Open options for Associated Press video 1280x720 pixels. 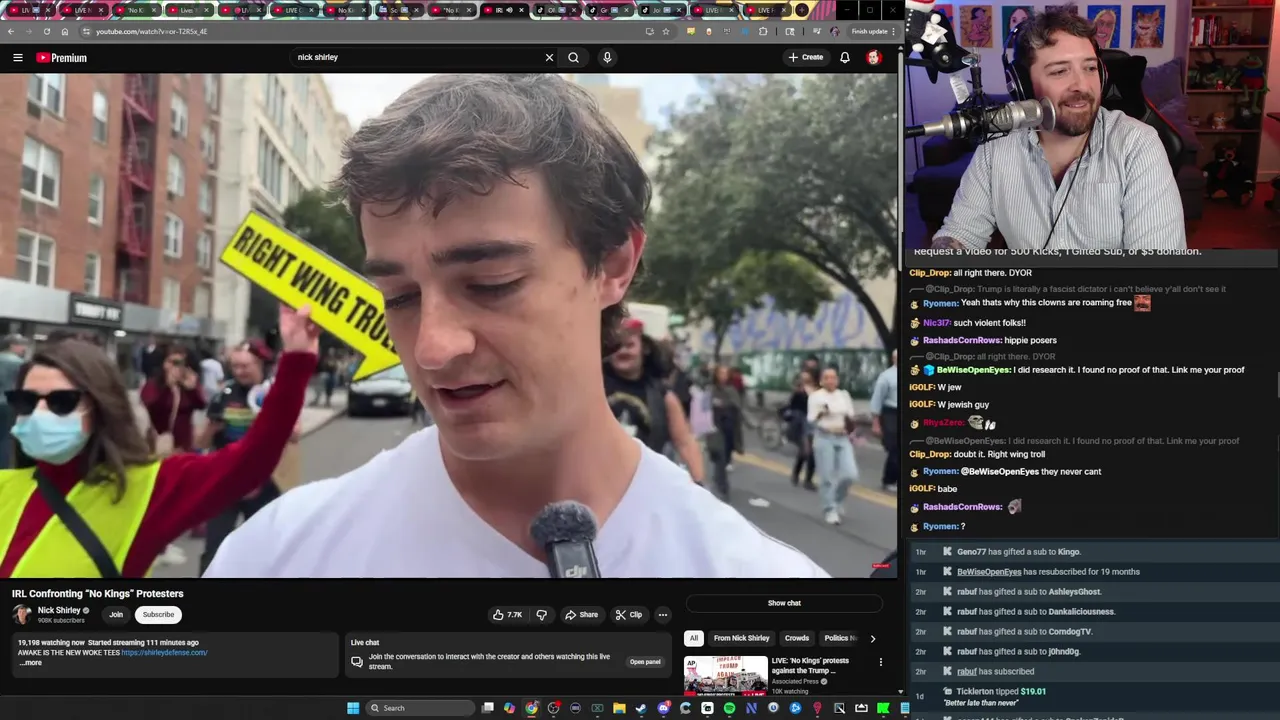(881, 662)
